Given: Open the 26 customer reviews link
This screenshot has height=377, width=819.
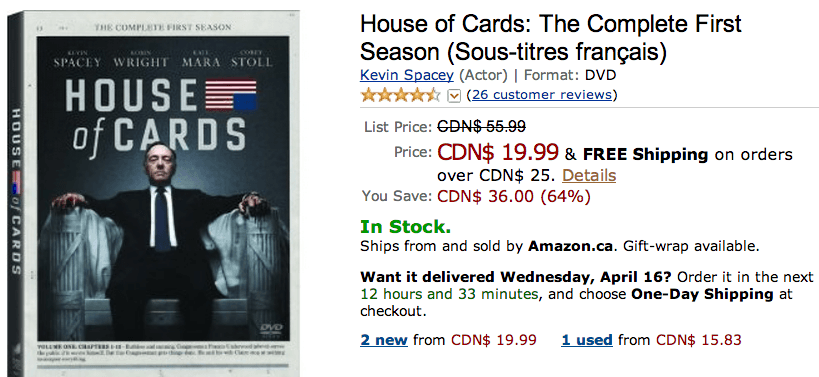Looking at the screenshot, I should tap(542, 95).
